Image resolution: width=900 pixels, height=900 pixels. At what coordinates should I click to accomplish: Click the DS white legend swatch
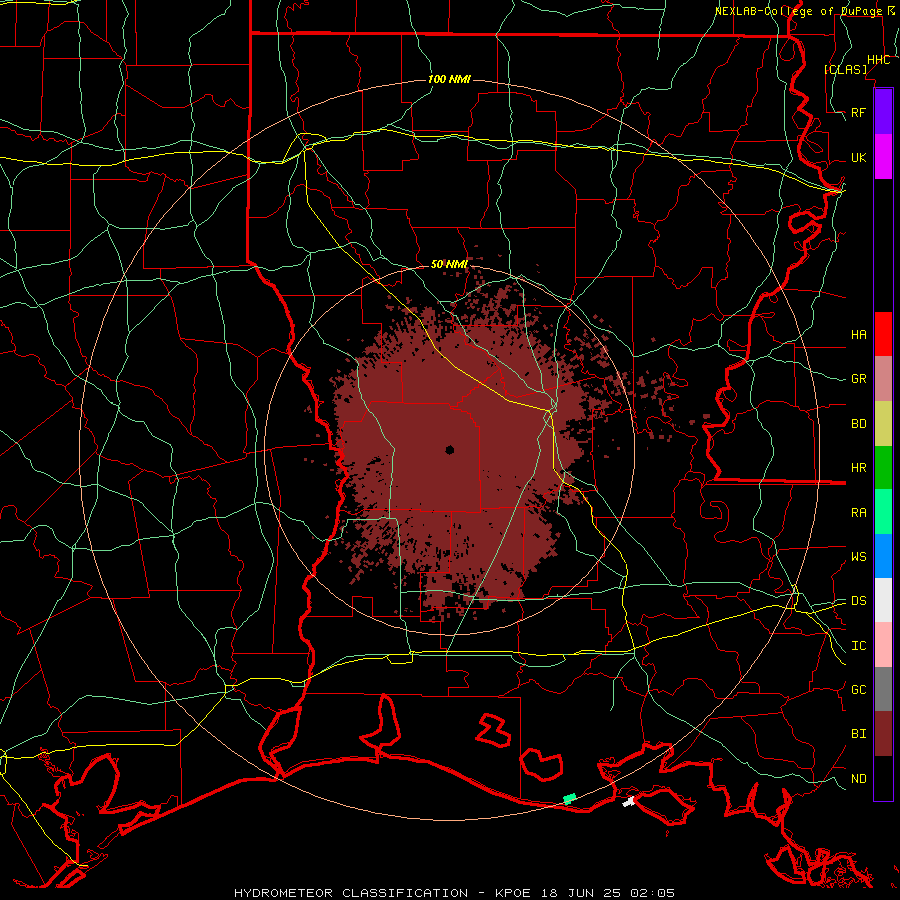point(883,600)
